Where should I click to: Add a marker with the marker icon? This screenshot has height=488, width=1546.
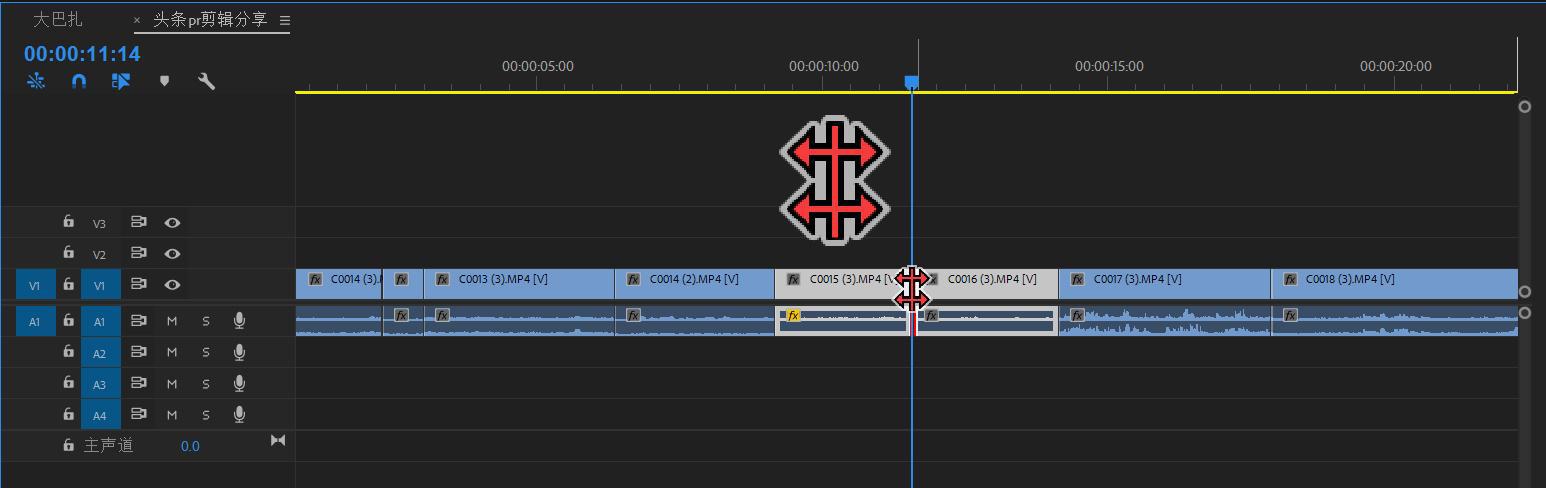[165, 82]
